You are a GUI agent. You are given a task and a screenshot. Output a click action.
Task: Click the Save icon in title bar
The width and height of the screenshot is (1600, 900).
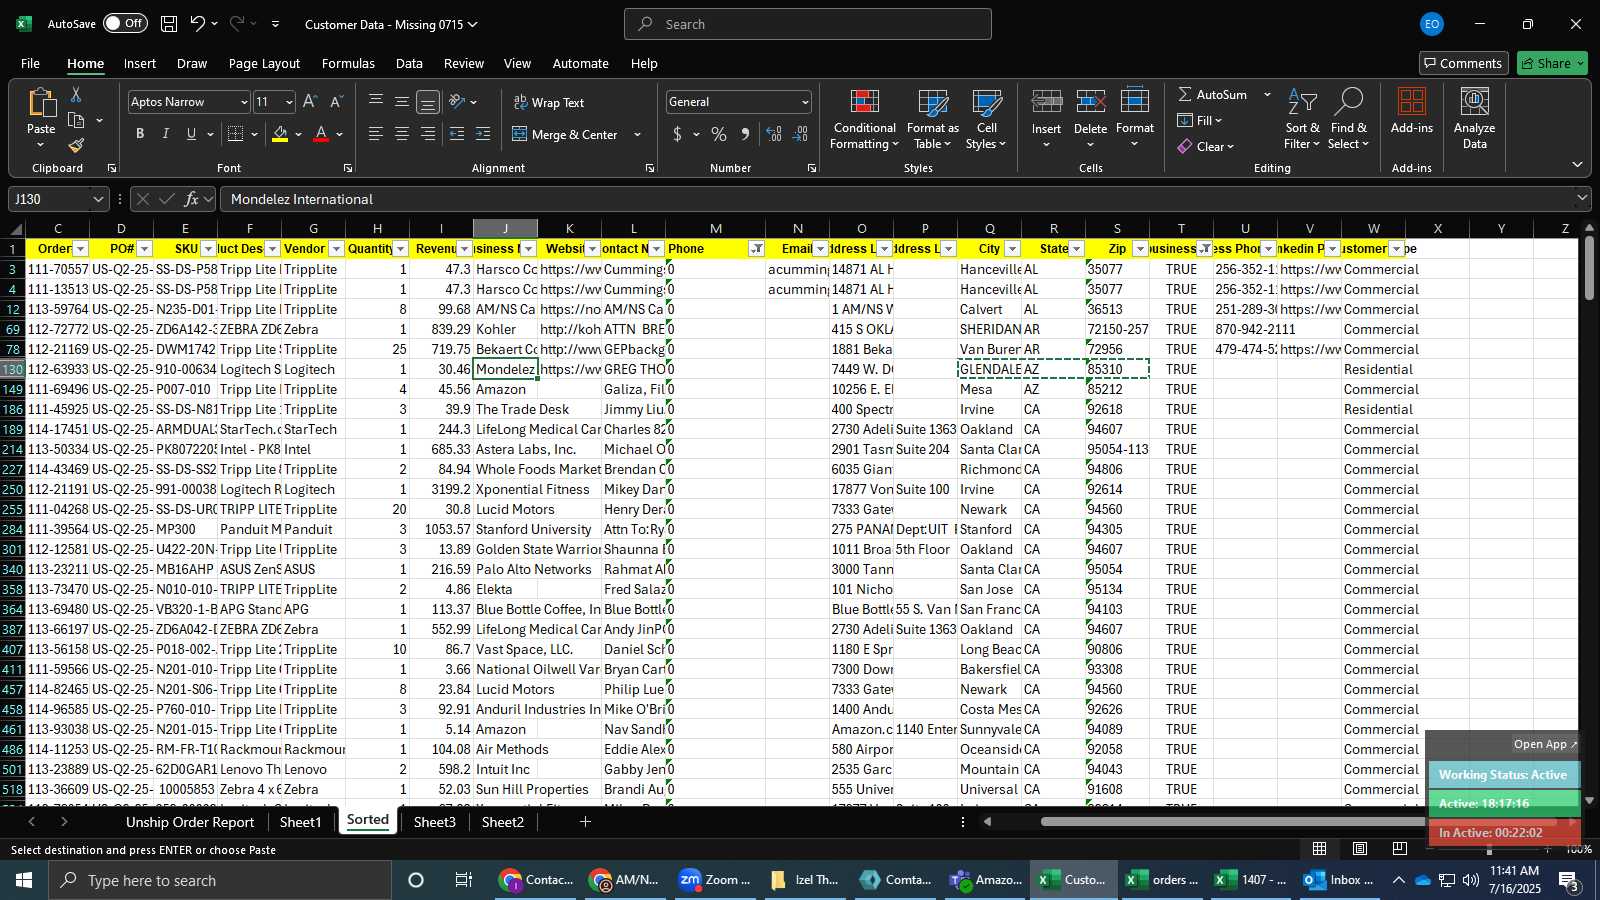(x=169, y=24)
